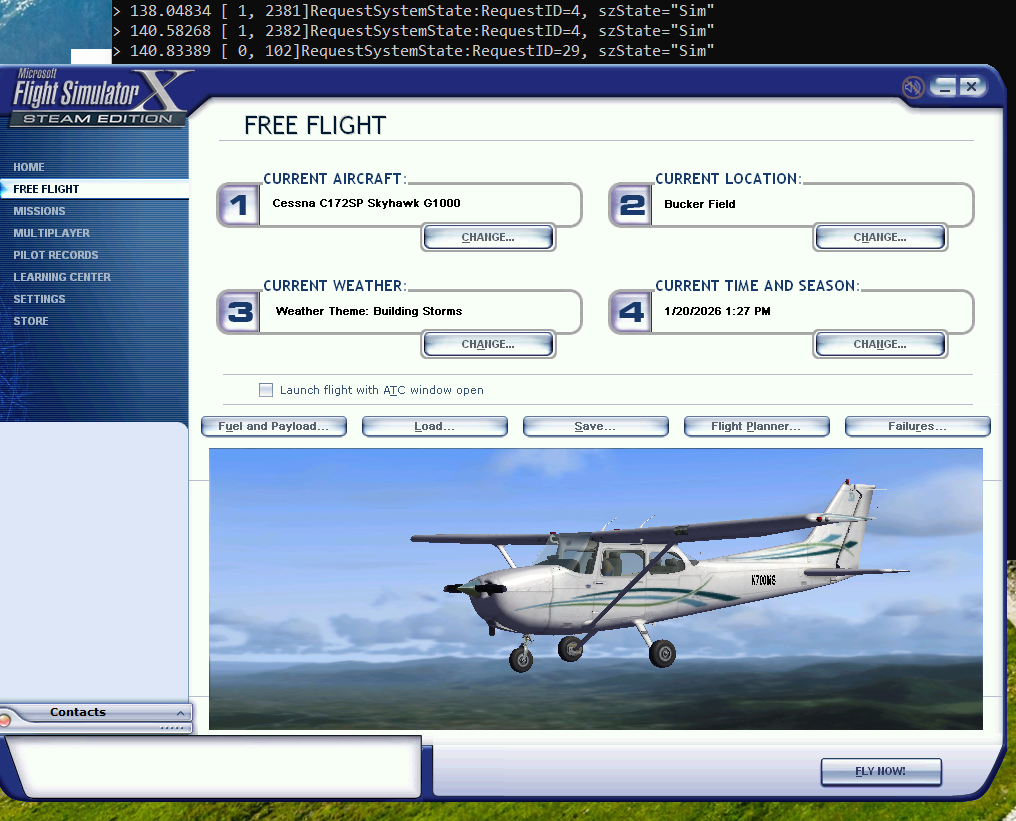The width and height of the screenshot is (1016, 821).
Task: Go to Learning Center in sidebar
Action: point(62,277)
